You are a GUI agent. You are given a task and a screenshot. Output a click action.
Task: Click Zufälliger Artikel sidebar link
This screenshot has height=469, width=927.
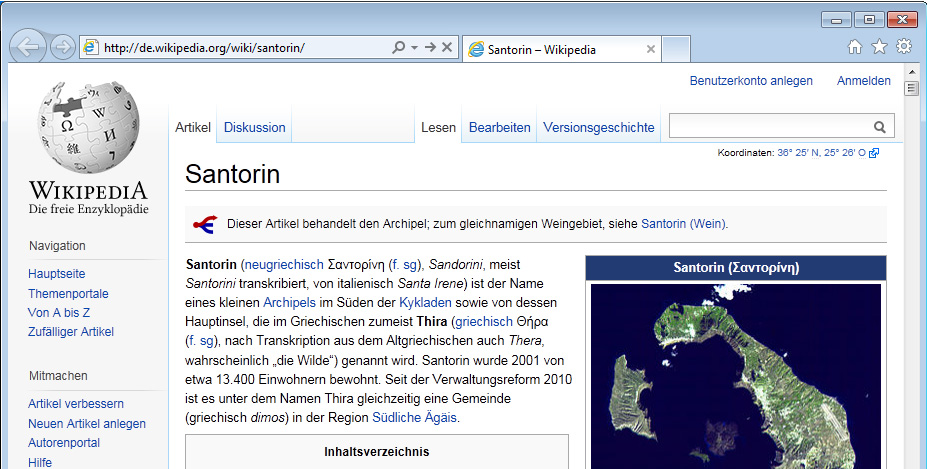(x=71, y=332)
